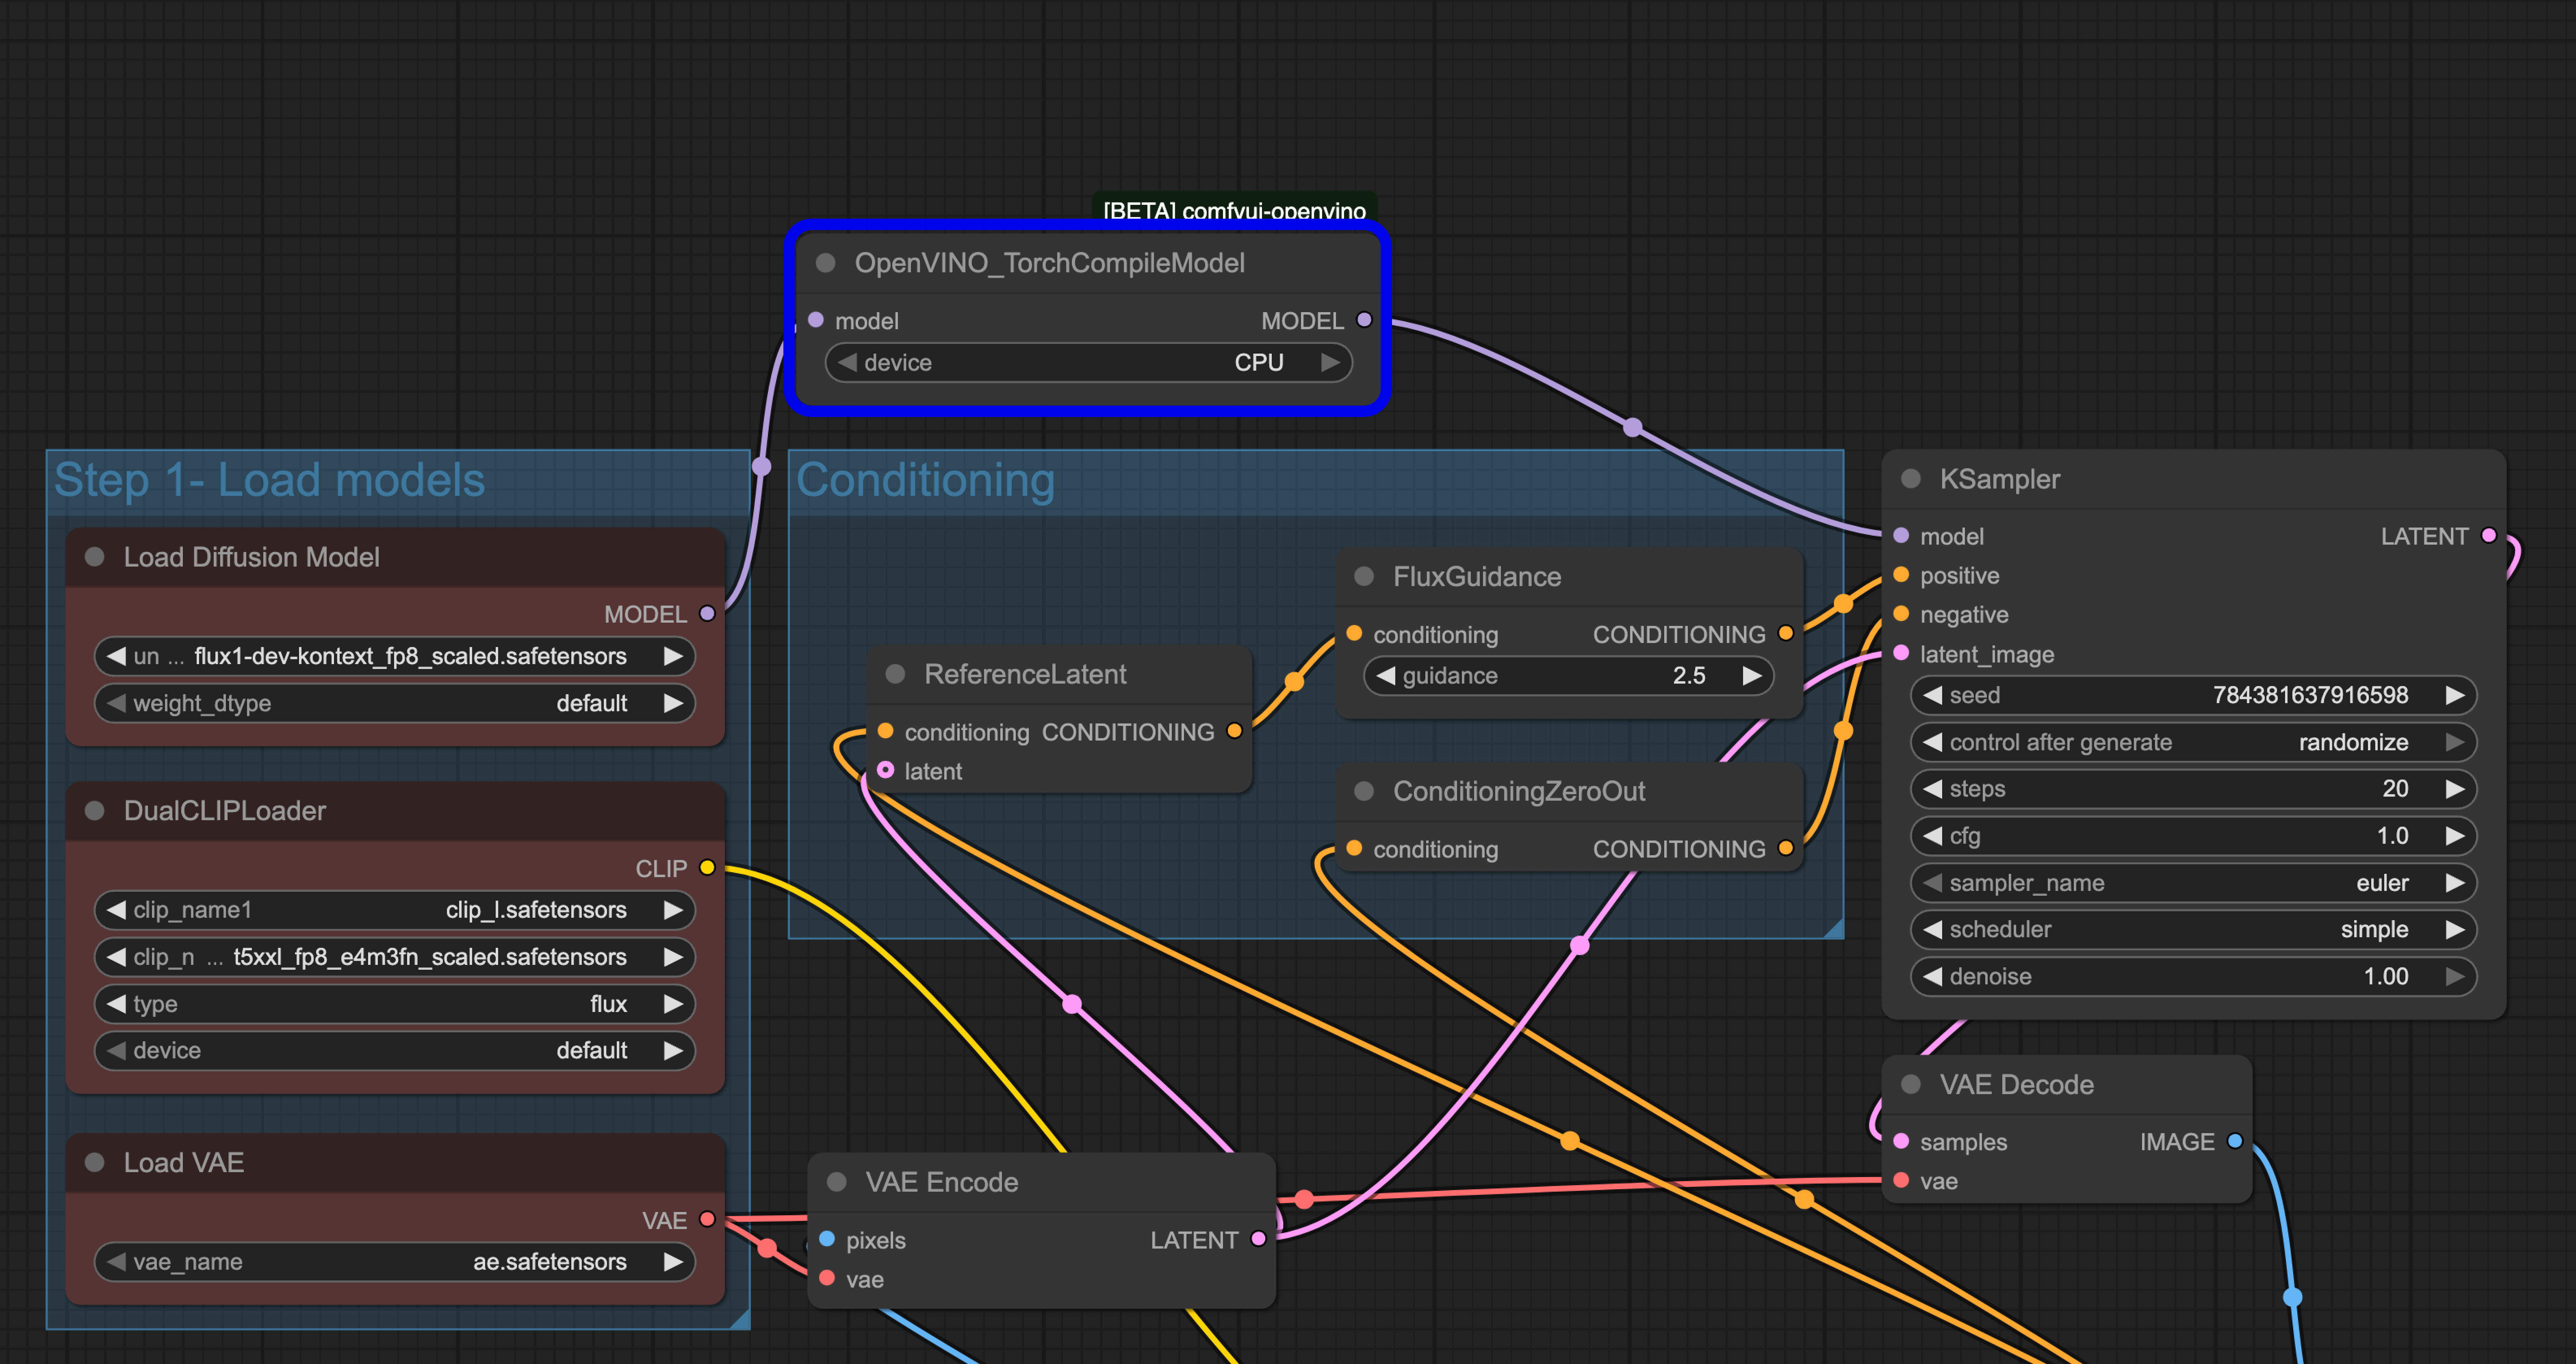Click the Load Diffusion Model collapse dot

click(x=95, y=557)
